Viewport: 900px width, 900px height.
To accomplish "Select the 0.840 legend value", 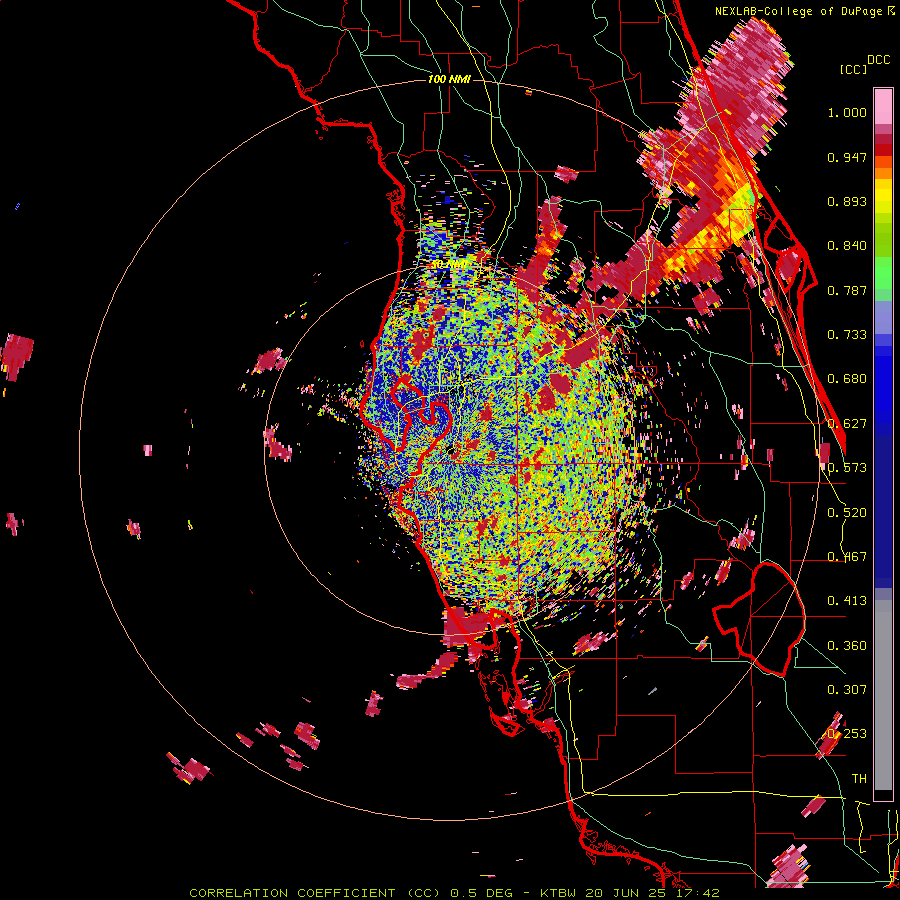I will point(847,246).
